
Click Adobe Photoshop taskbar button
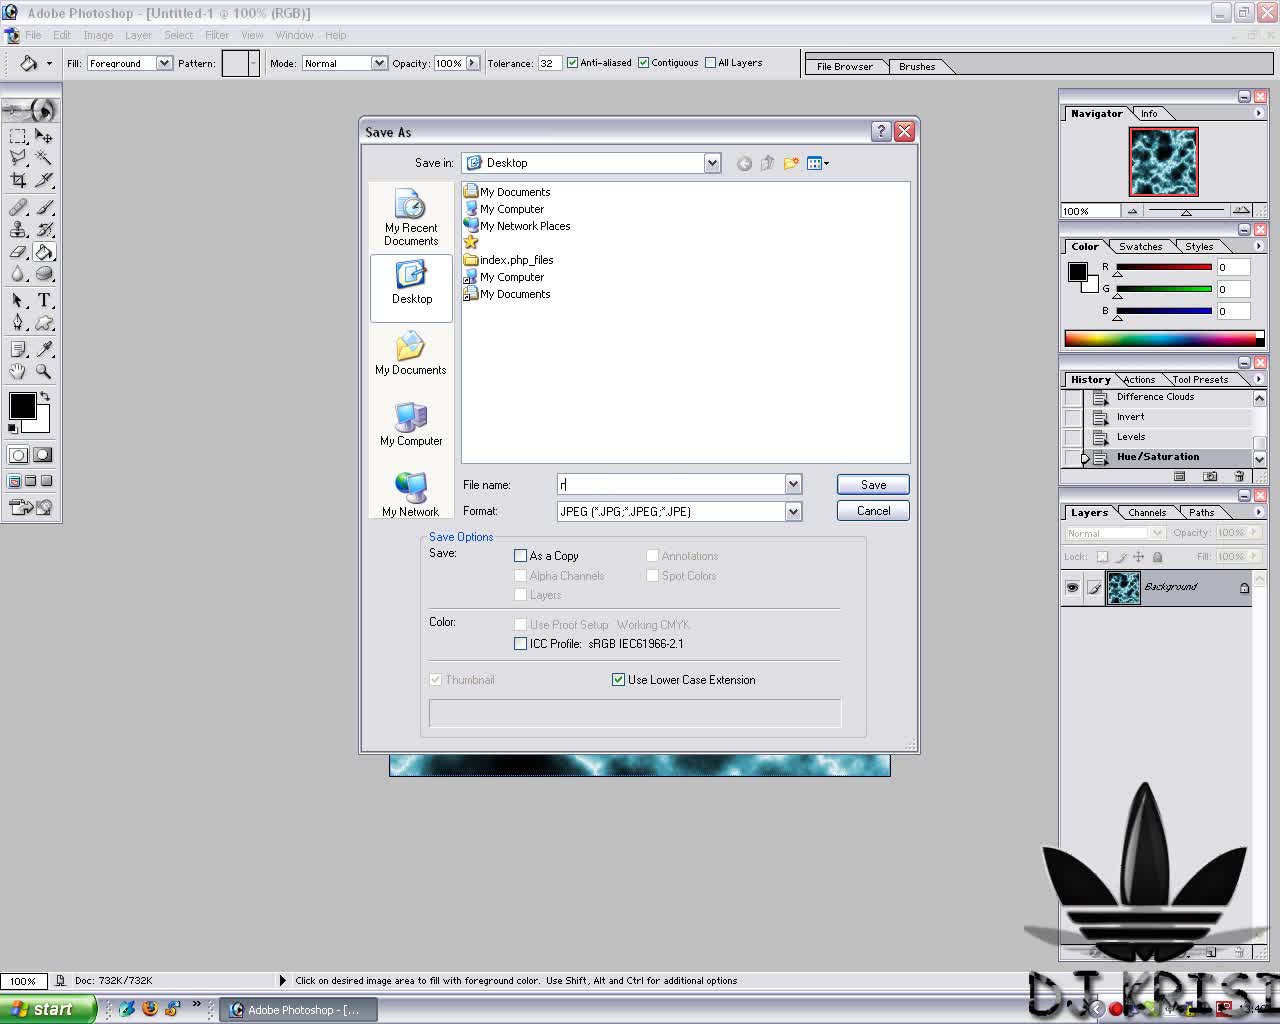(298, 1010)
